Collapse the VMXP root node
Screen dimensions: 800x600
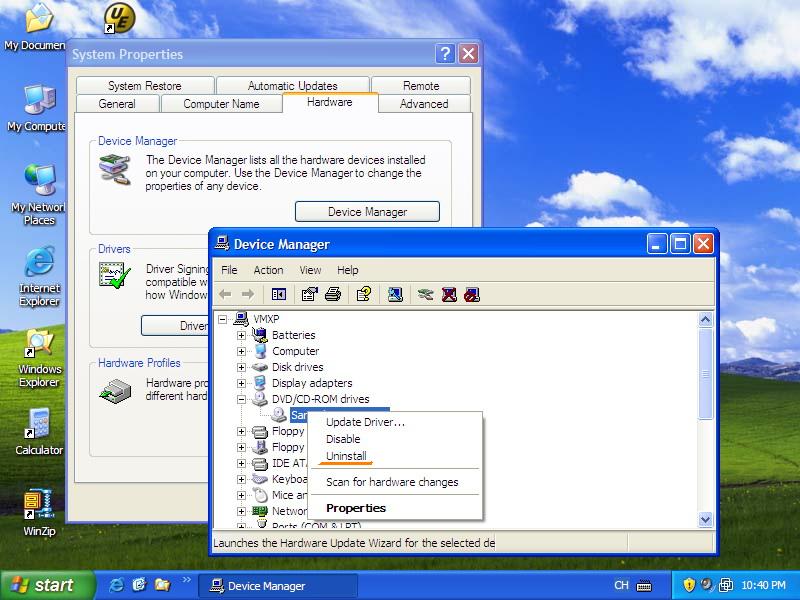coord(222,319)
